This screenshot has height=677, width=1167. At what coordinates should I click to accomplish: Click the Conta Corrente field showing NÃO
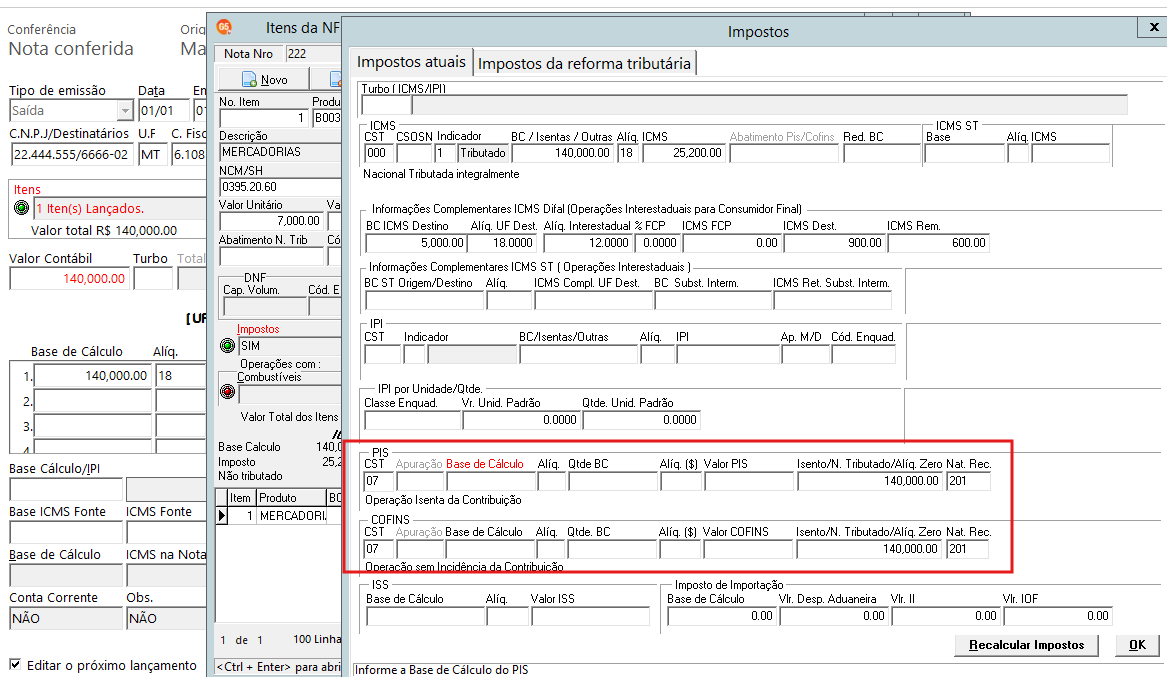point(65,618)
